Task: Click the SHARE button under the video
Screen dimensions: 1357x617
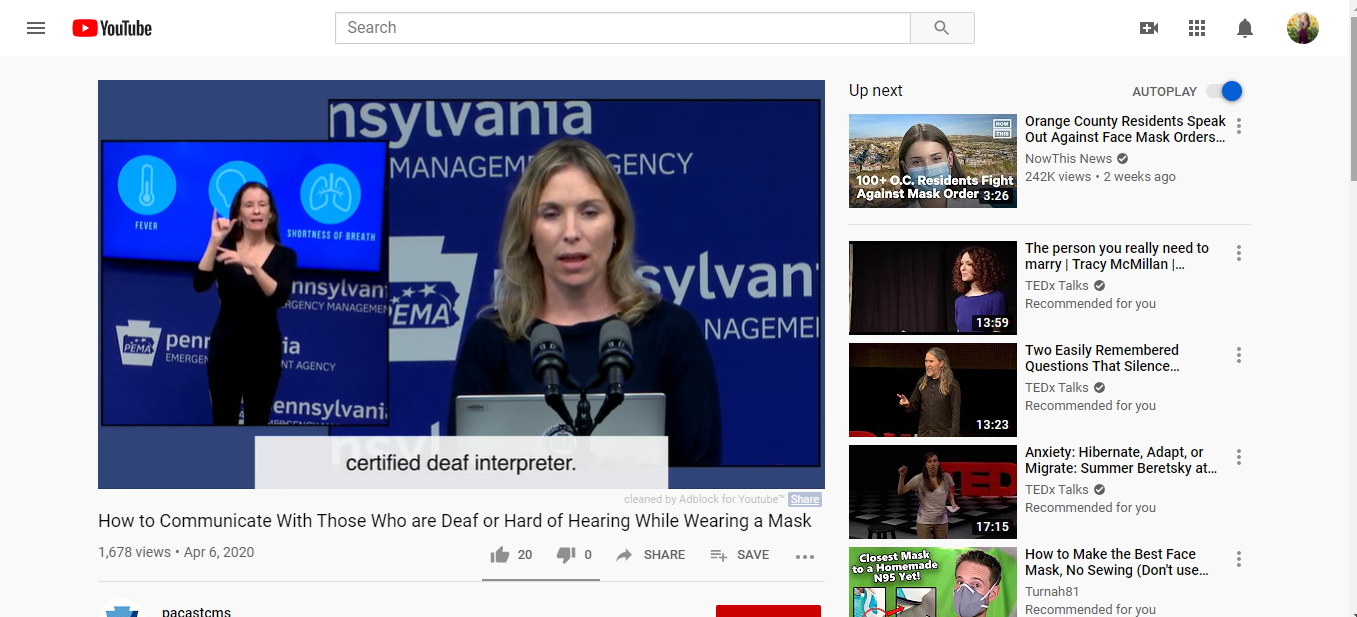Action: point(651,555)
